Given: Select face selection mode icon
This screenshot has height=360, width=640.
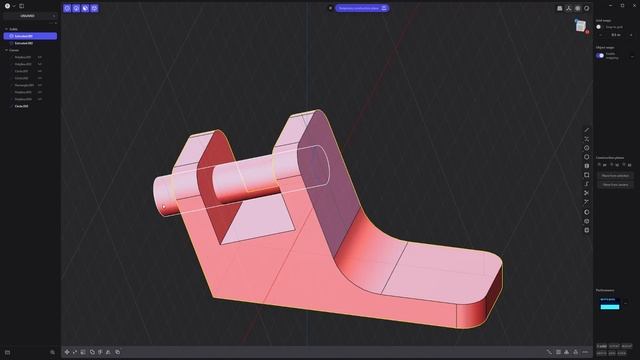Looking at the screenshot, I should tap(85, 8).
